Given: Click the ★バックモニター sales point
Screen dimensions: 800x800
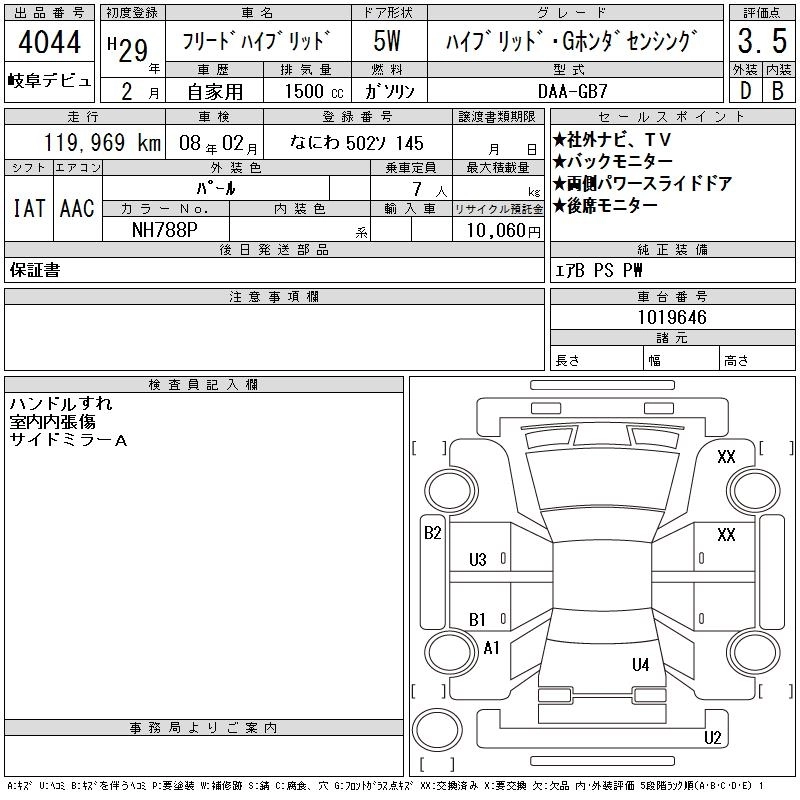Looking at the screenshot, I should [612, 161].
